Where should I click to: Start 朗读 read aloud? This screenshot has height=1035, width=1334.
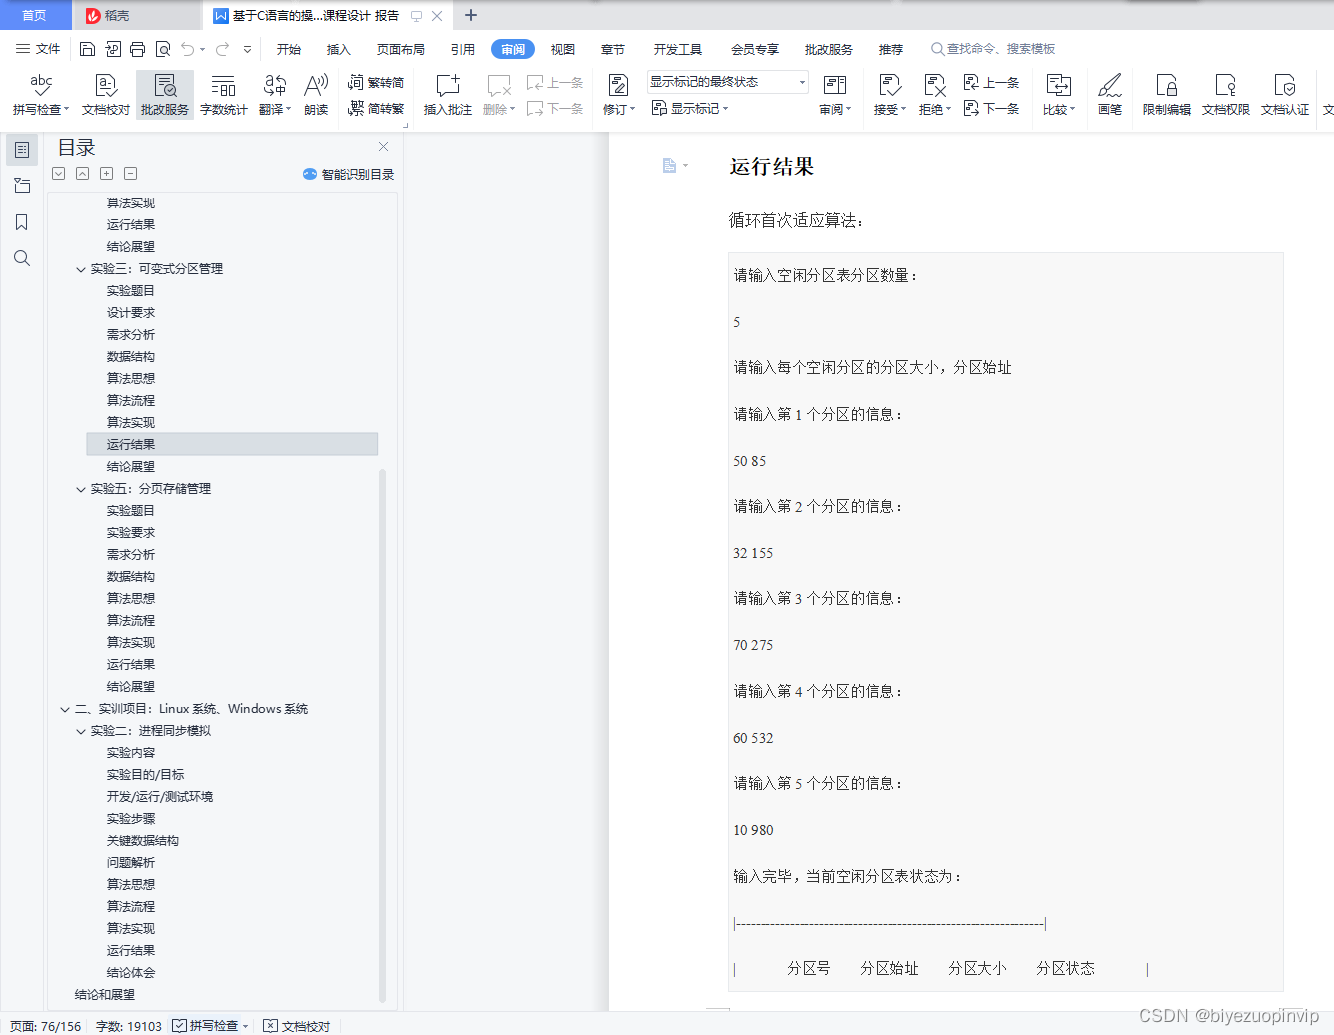pos(316,95)
